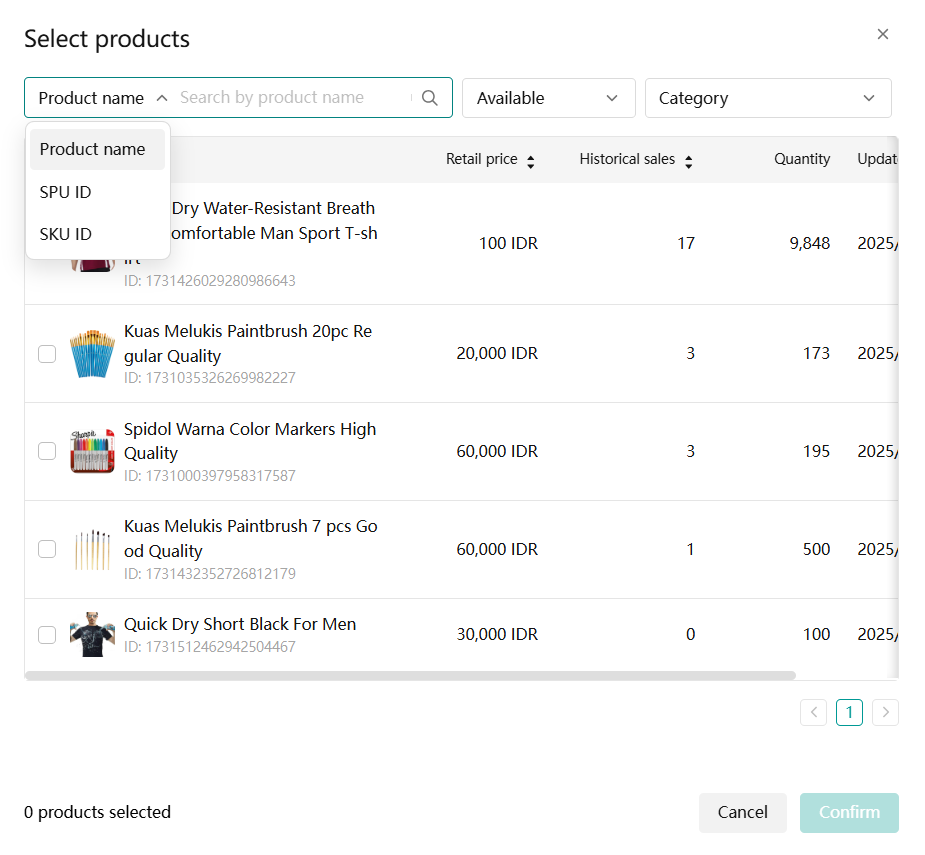The image size is (925, 855).
Task: Sort by Historical sales arrows
Action: [689, 160]
